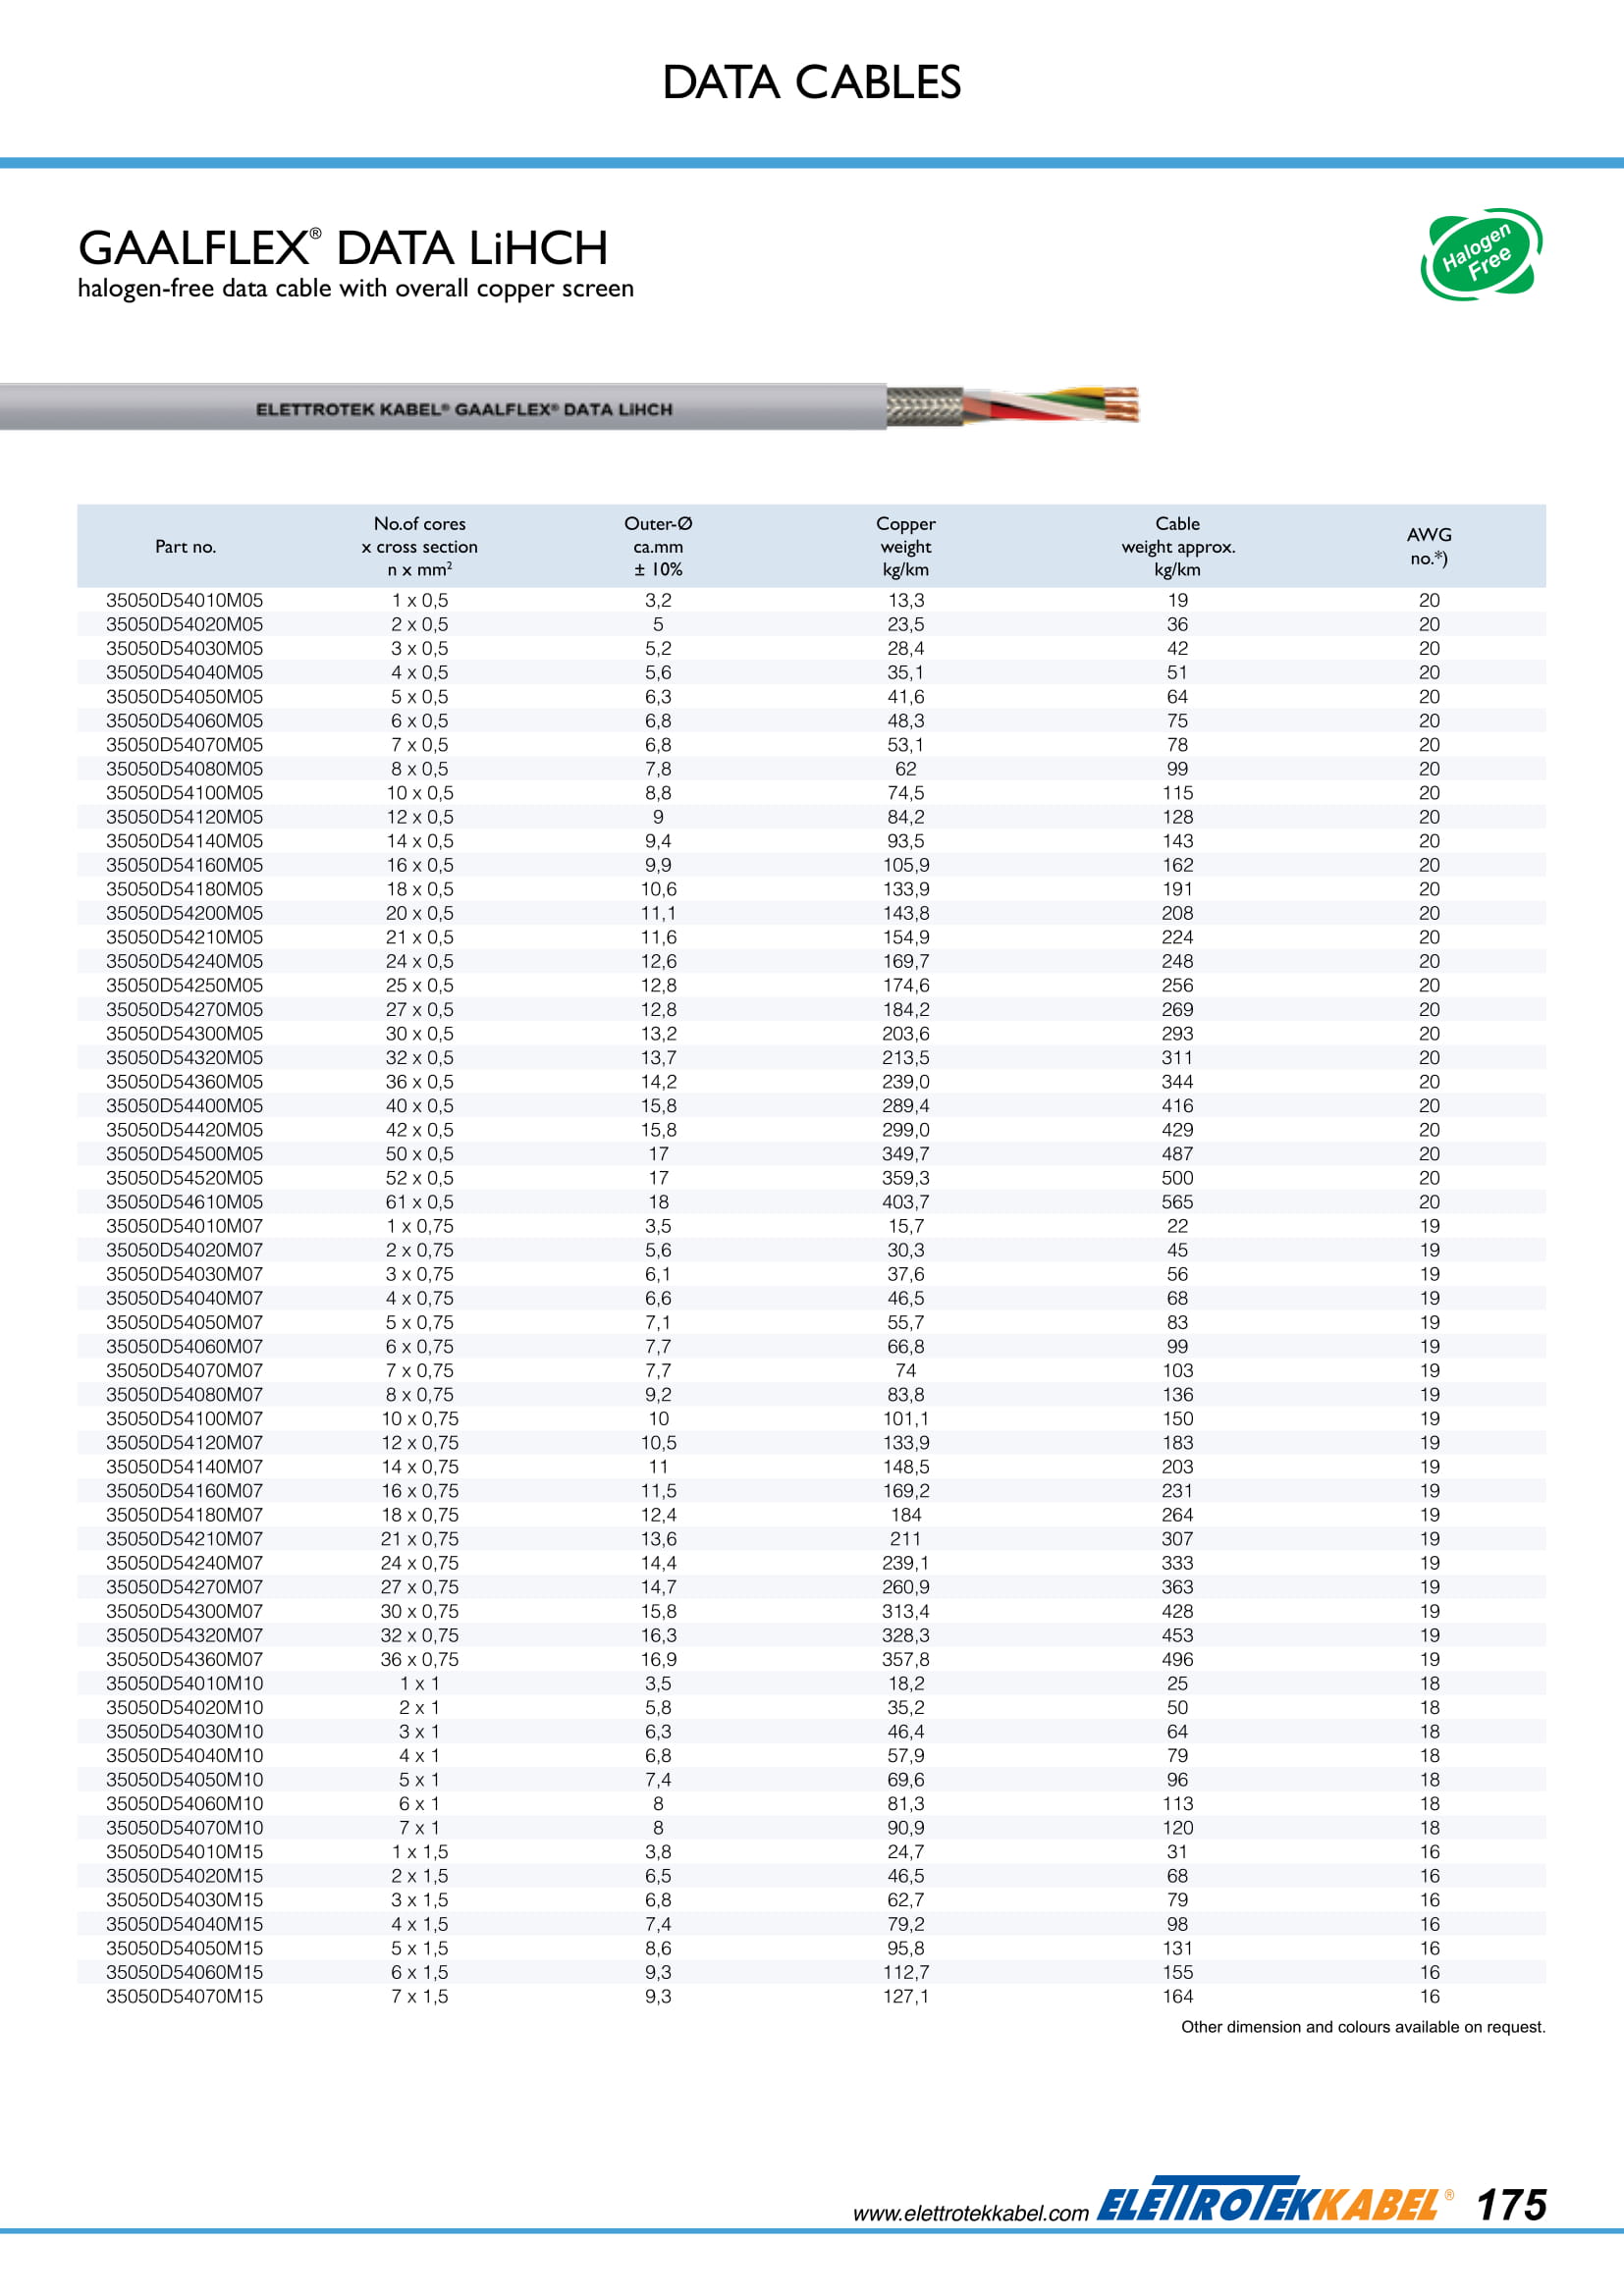Click the 'Part no.' column header
This screenshot has height=2296, width=1624.
pos(185,547)
